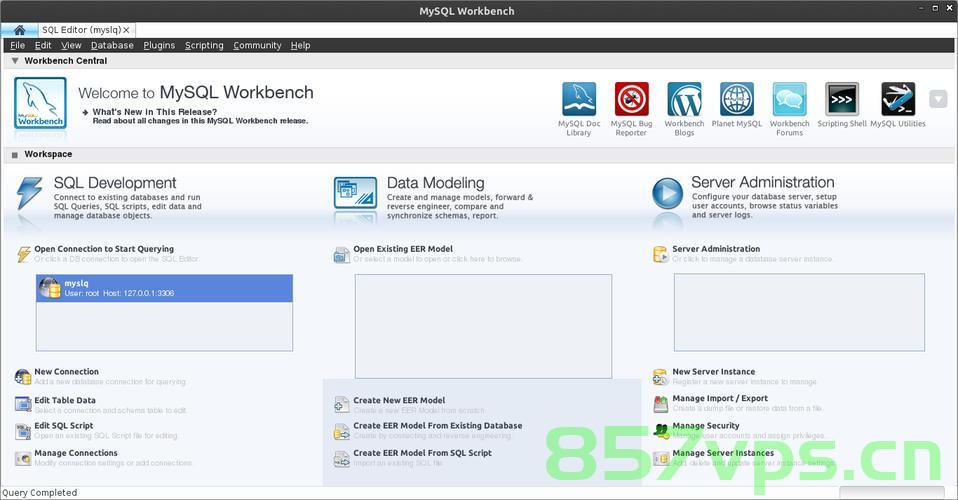958x500 pixels.
Task: Click the Manage Connections icon
Action: coord(23,458)
